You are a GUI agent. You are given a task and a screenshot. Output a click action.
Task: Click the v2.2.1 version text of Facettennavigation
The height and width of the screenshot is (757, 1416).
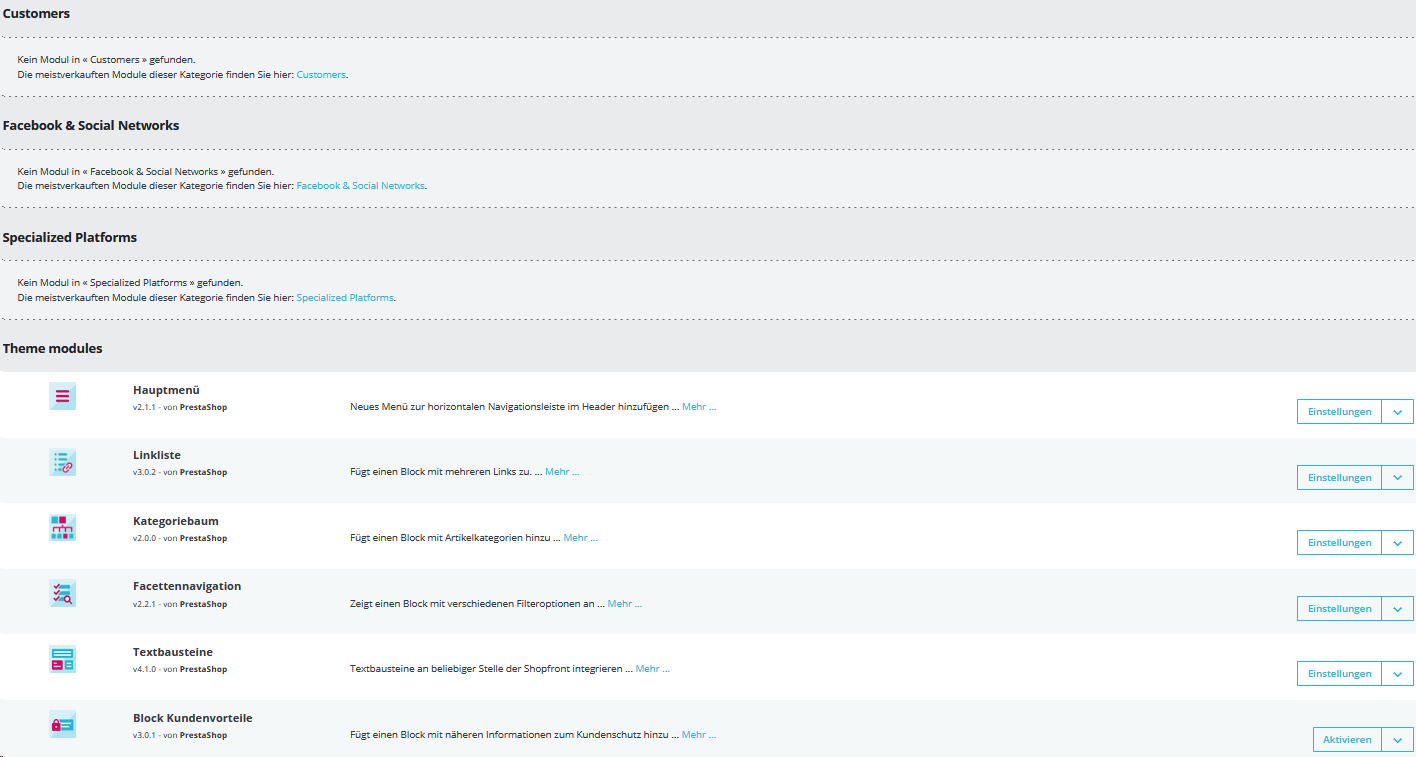(145, 605)
